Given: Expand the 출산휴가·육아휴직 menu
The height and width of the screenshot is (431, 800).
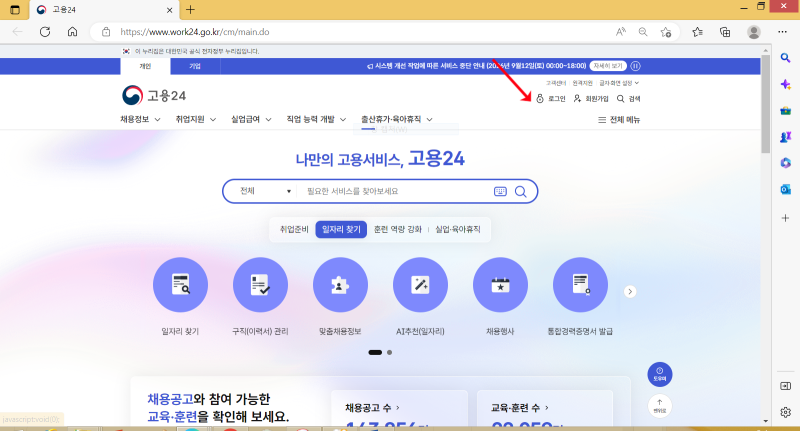Looking at the screenshot, I should tap(396, 119).
